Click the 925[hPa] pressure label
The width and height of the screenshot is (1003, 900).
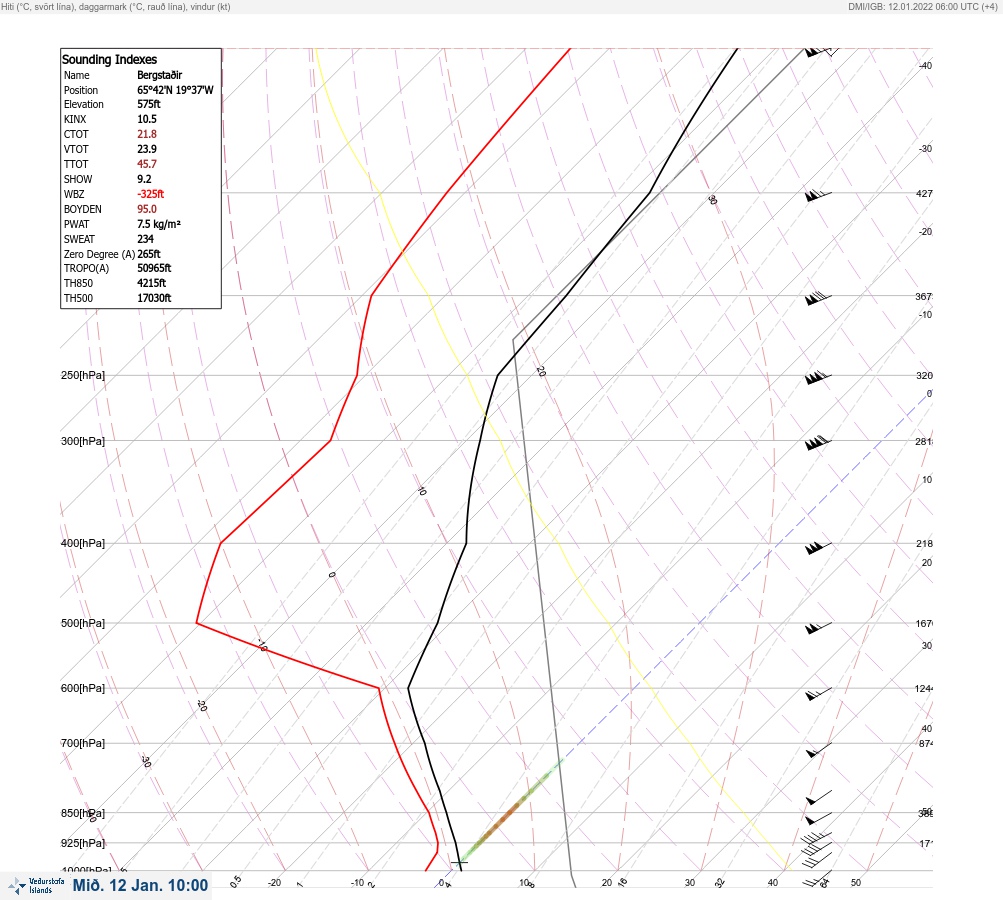(83, 843)
